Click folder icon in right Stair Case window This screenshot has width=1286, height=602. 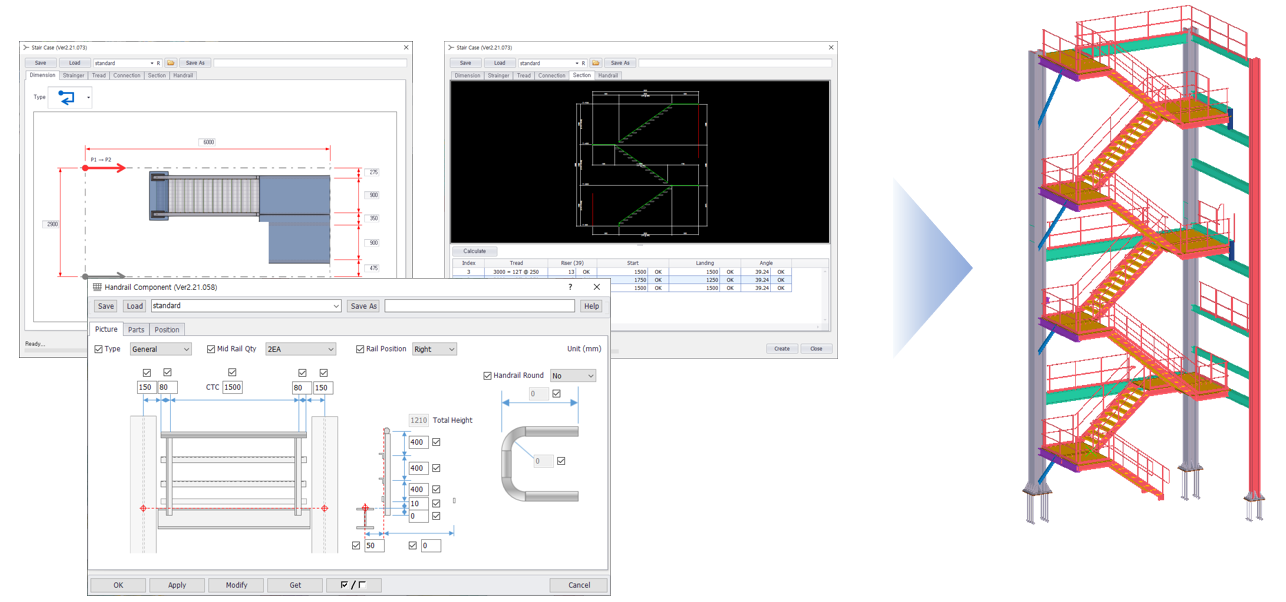point(596,63)
